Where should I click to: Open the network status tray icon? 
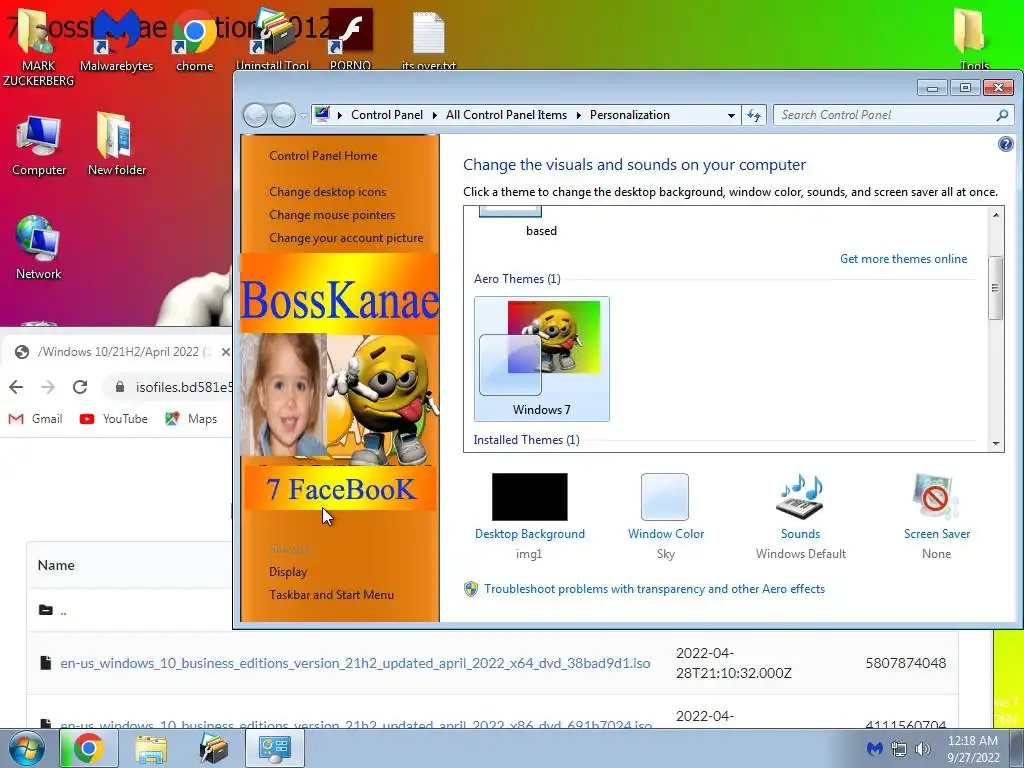[899, 748]
